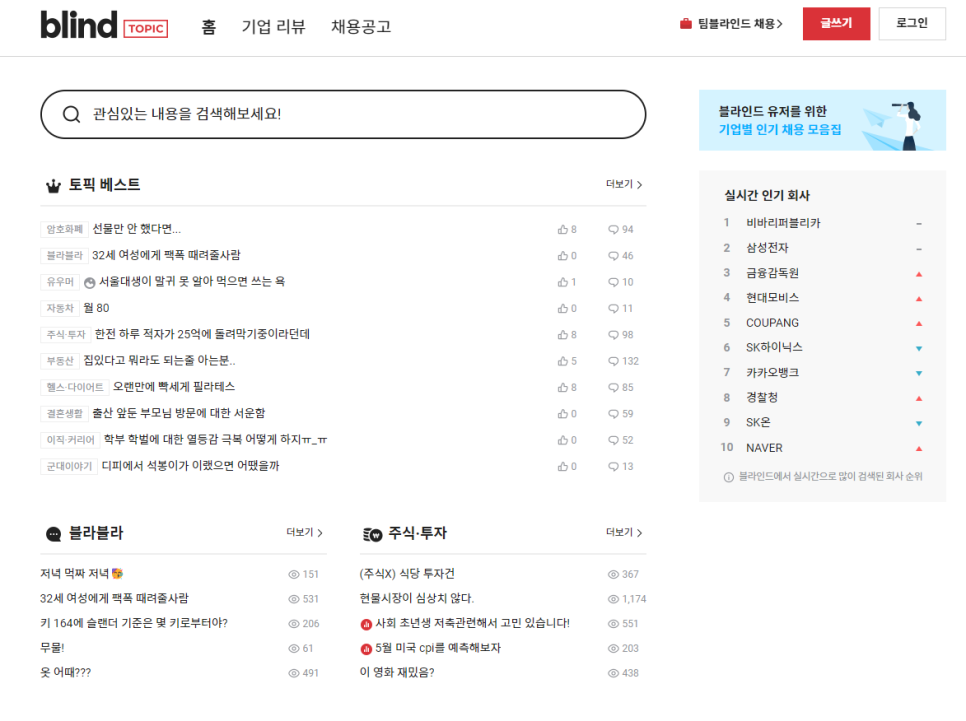Go to the 홈 tab
Screen dimensions: 966x721
[x=209, y=26]
